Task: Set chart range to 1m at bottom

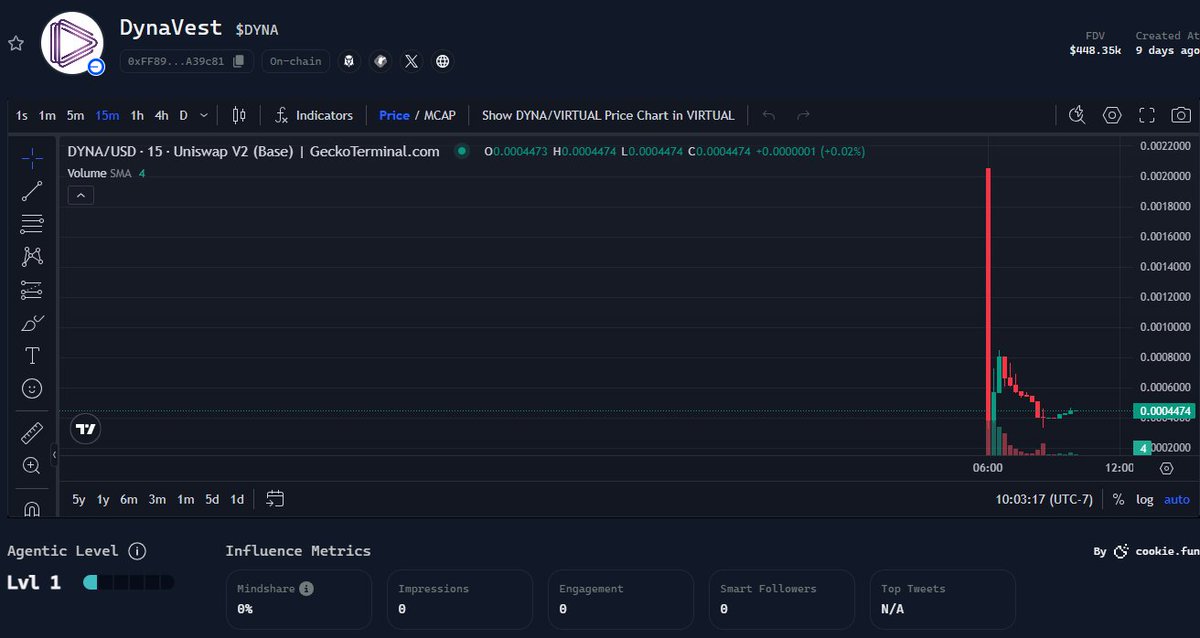Action: click(185, 499)
